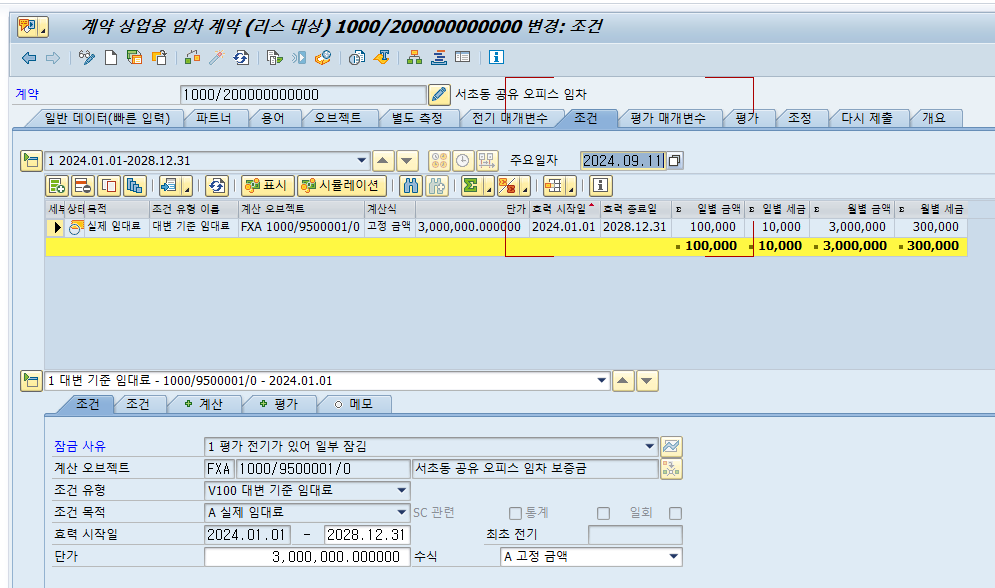Click down arrow beside condition selector
This screenshot has width=995, height=588.
(647, 381)
